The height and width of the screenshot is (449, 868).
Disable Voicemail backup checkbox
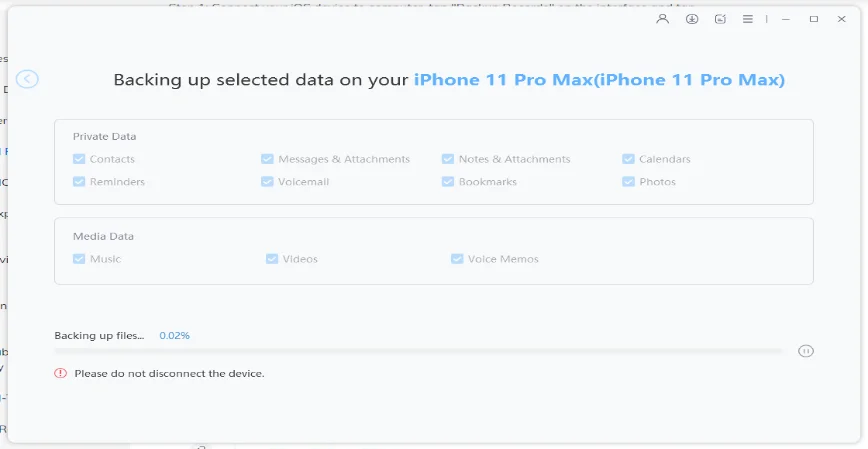pos(267,182)
